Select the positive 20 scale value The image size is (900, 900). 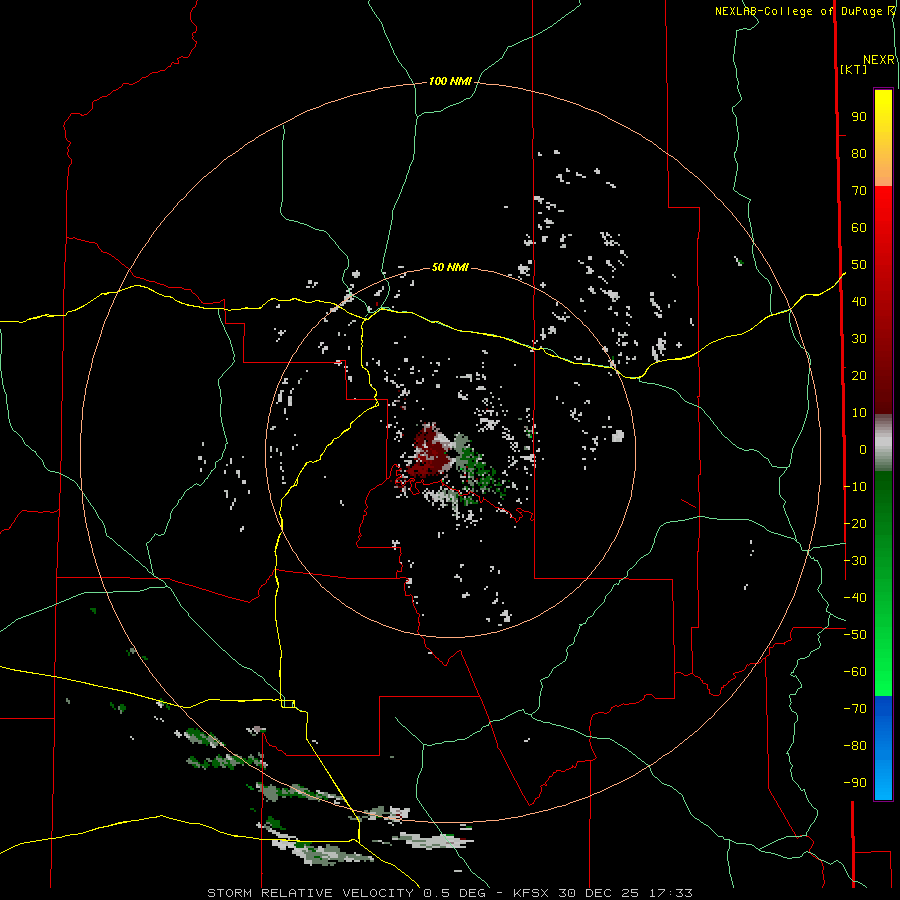(x=859, y=376)
